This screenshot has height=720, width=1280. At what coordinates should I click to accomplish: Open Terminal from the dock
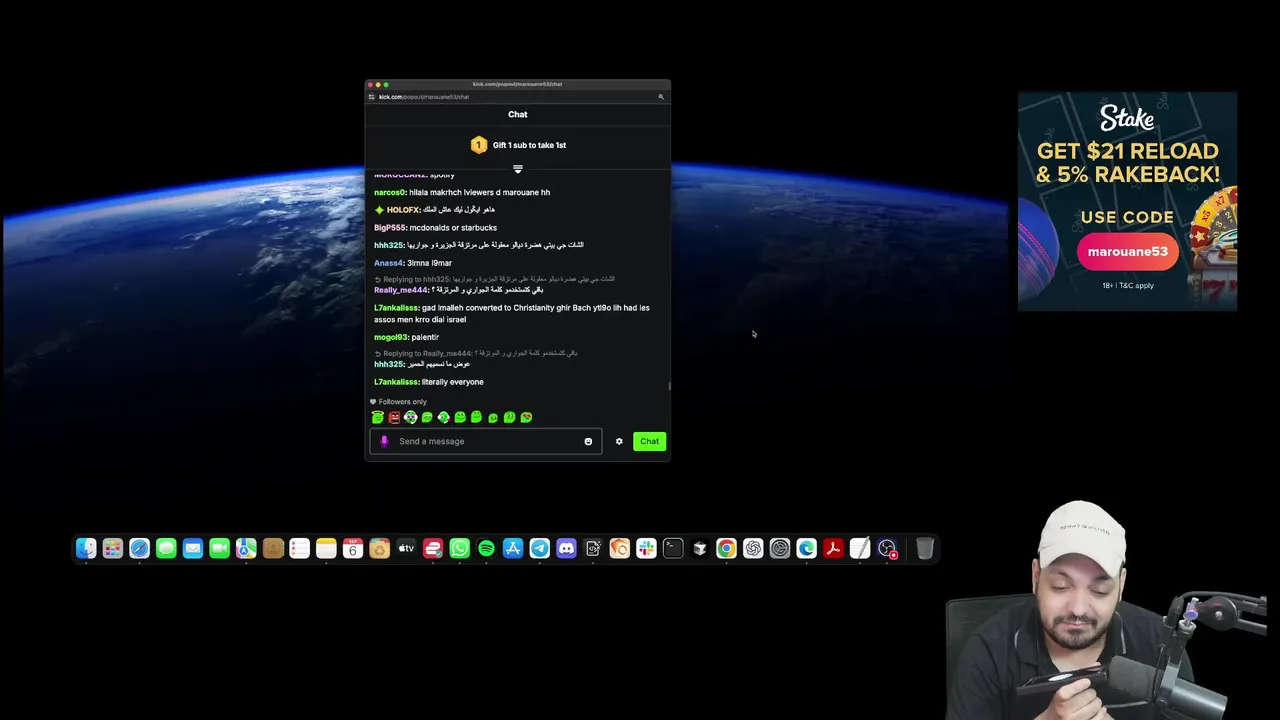pyautogui.click(x=673, y=548)
